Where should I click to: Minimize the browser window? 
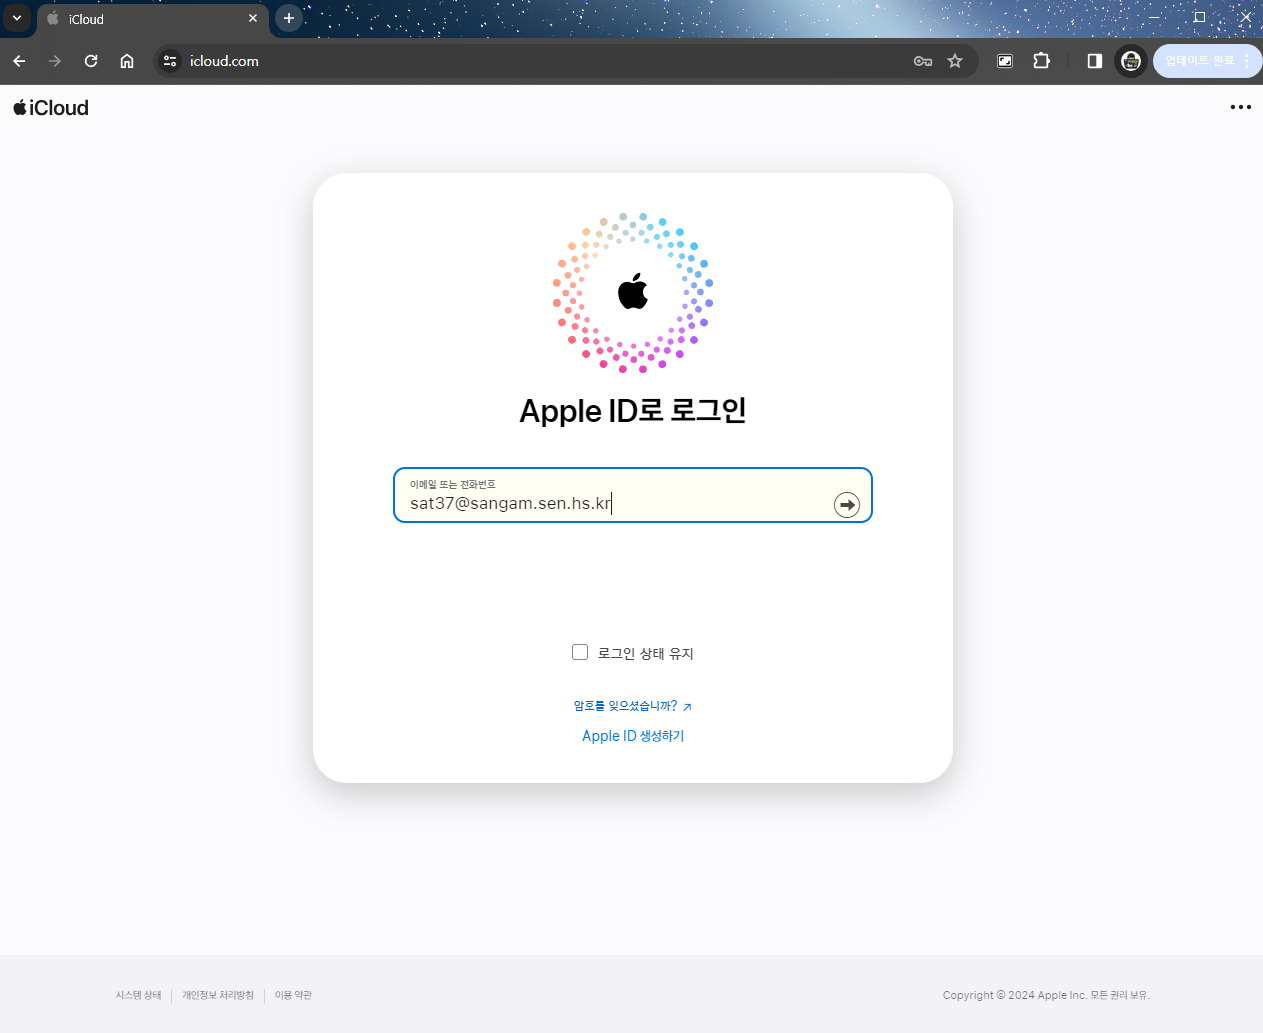coord(1153,17)
